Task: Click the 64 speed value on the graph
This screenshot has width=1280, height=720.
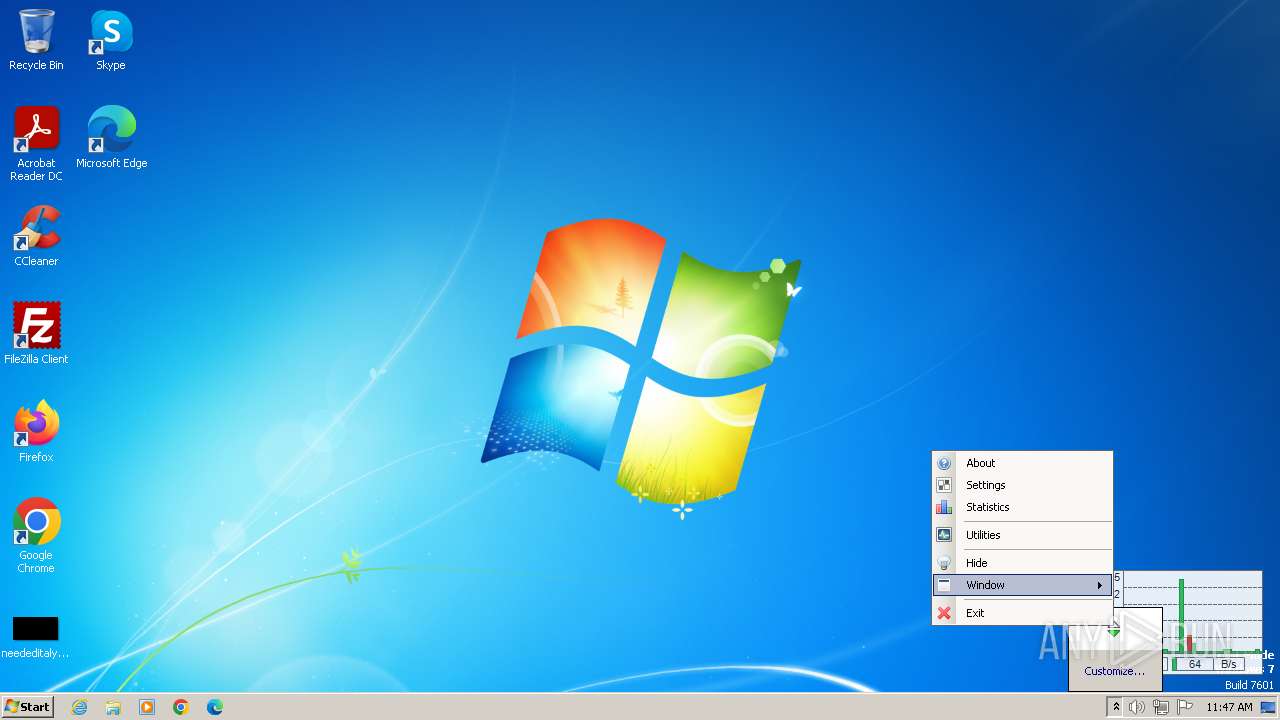Action: [1195, 664]
